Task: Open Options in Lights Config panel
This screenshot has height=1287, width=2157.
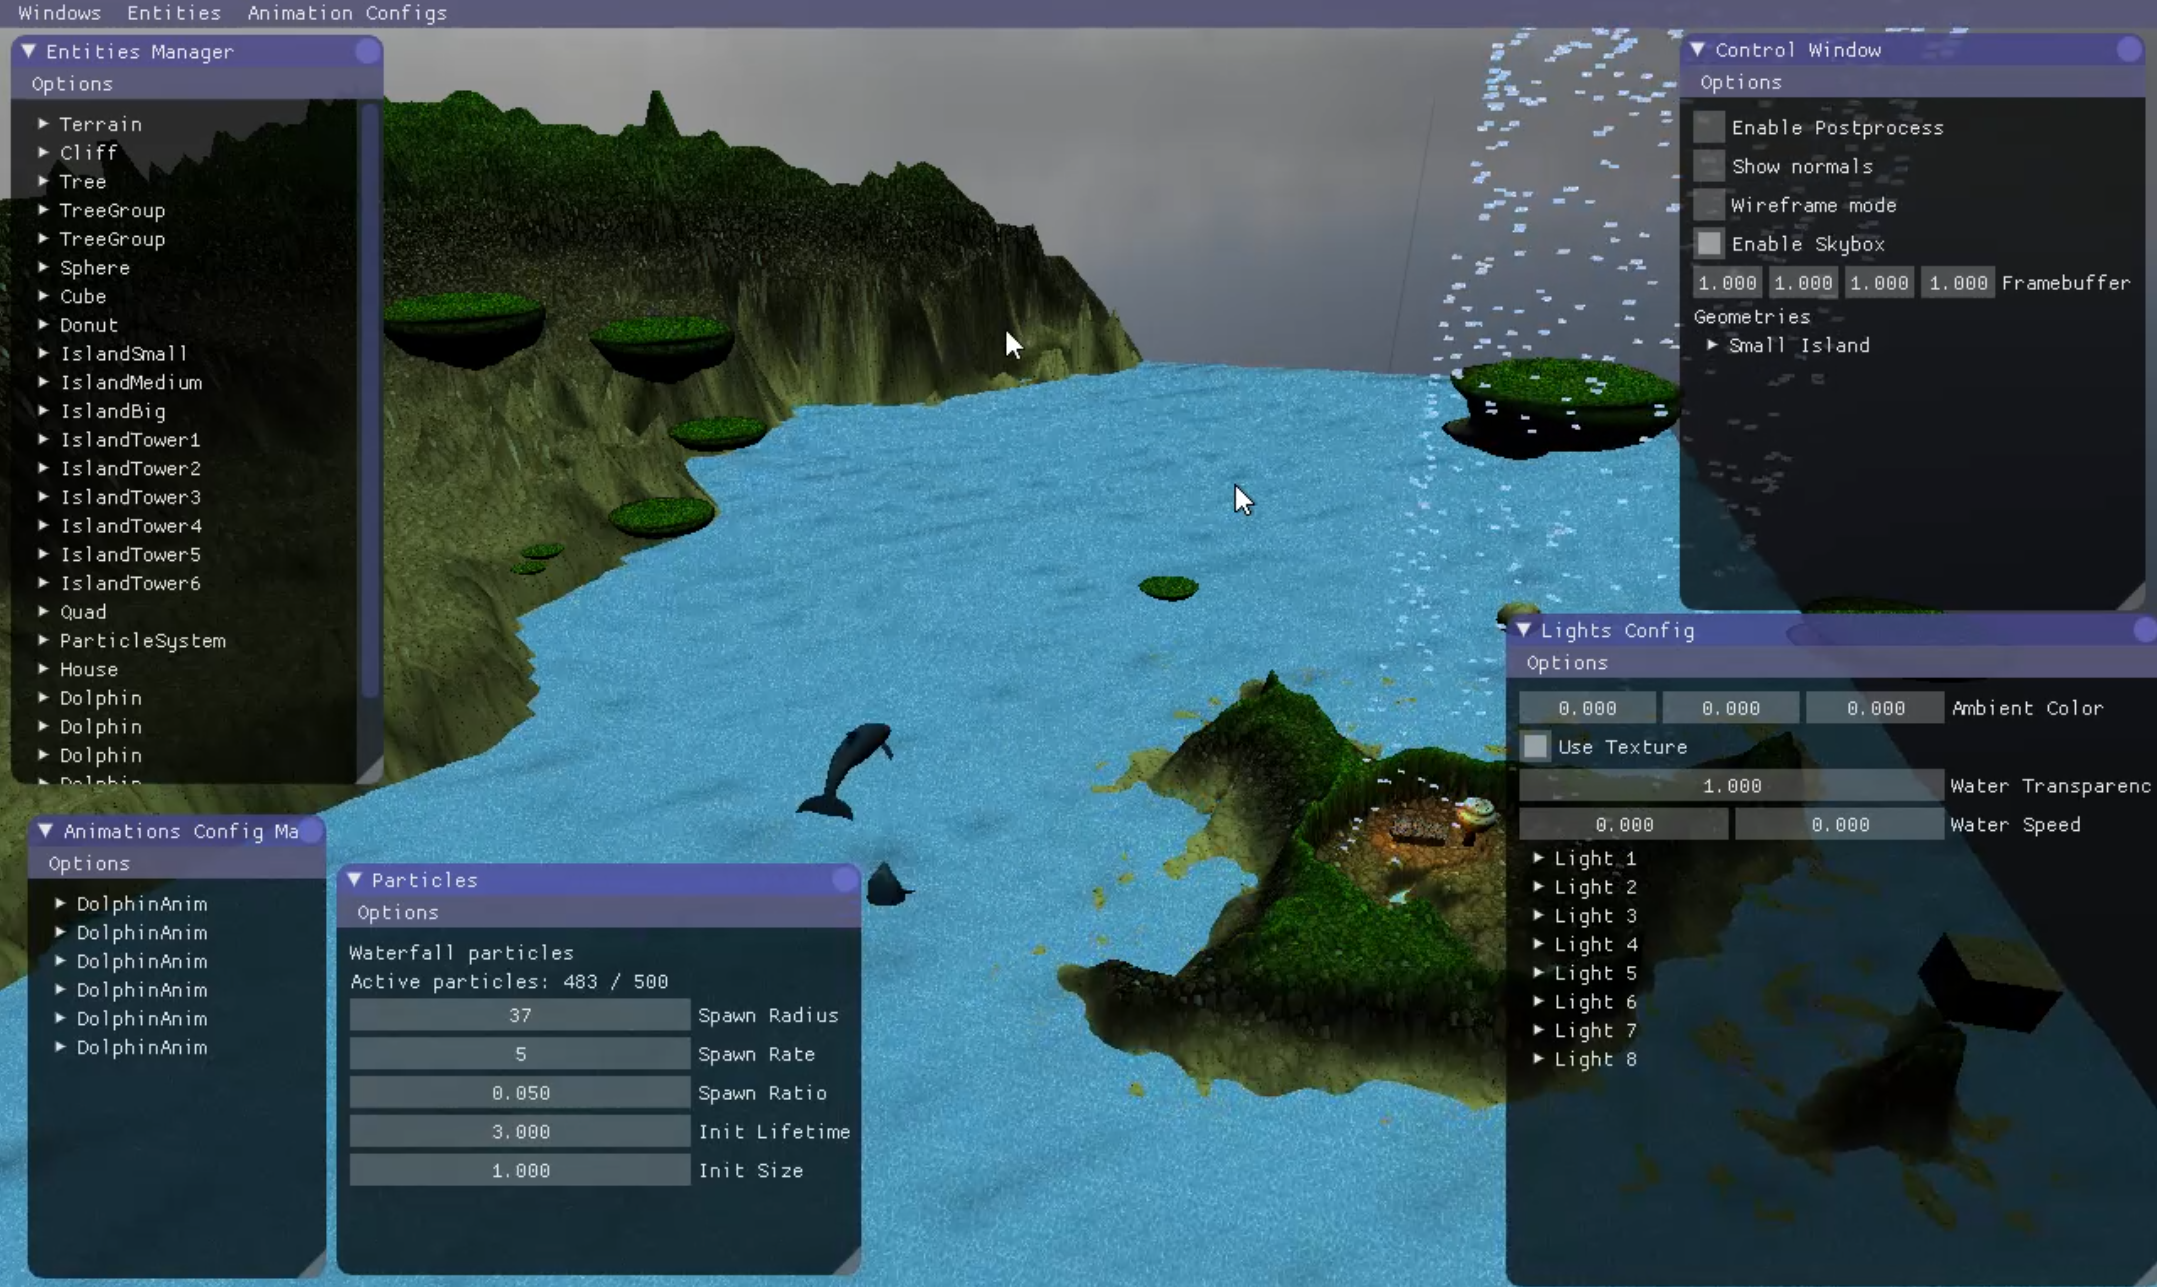Action: coord(1566,663)
